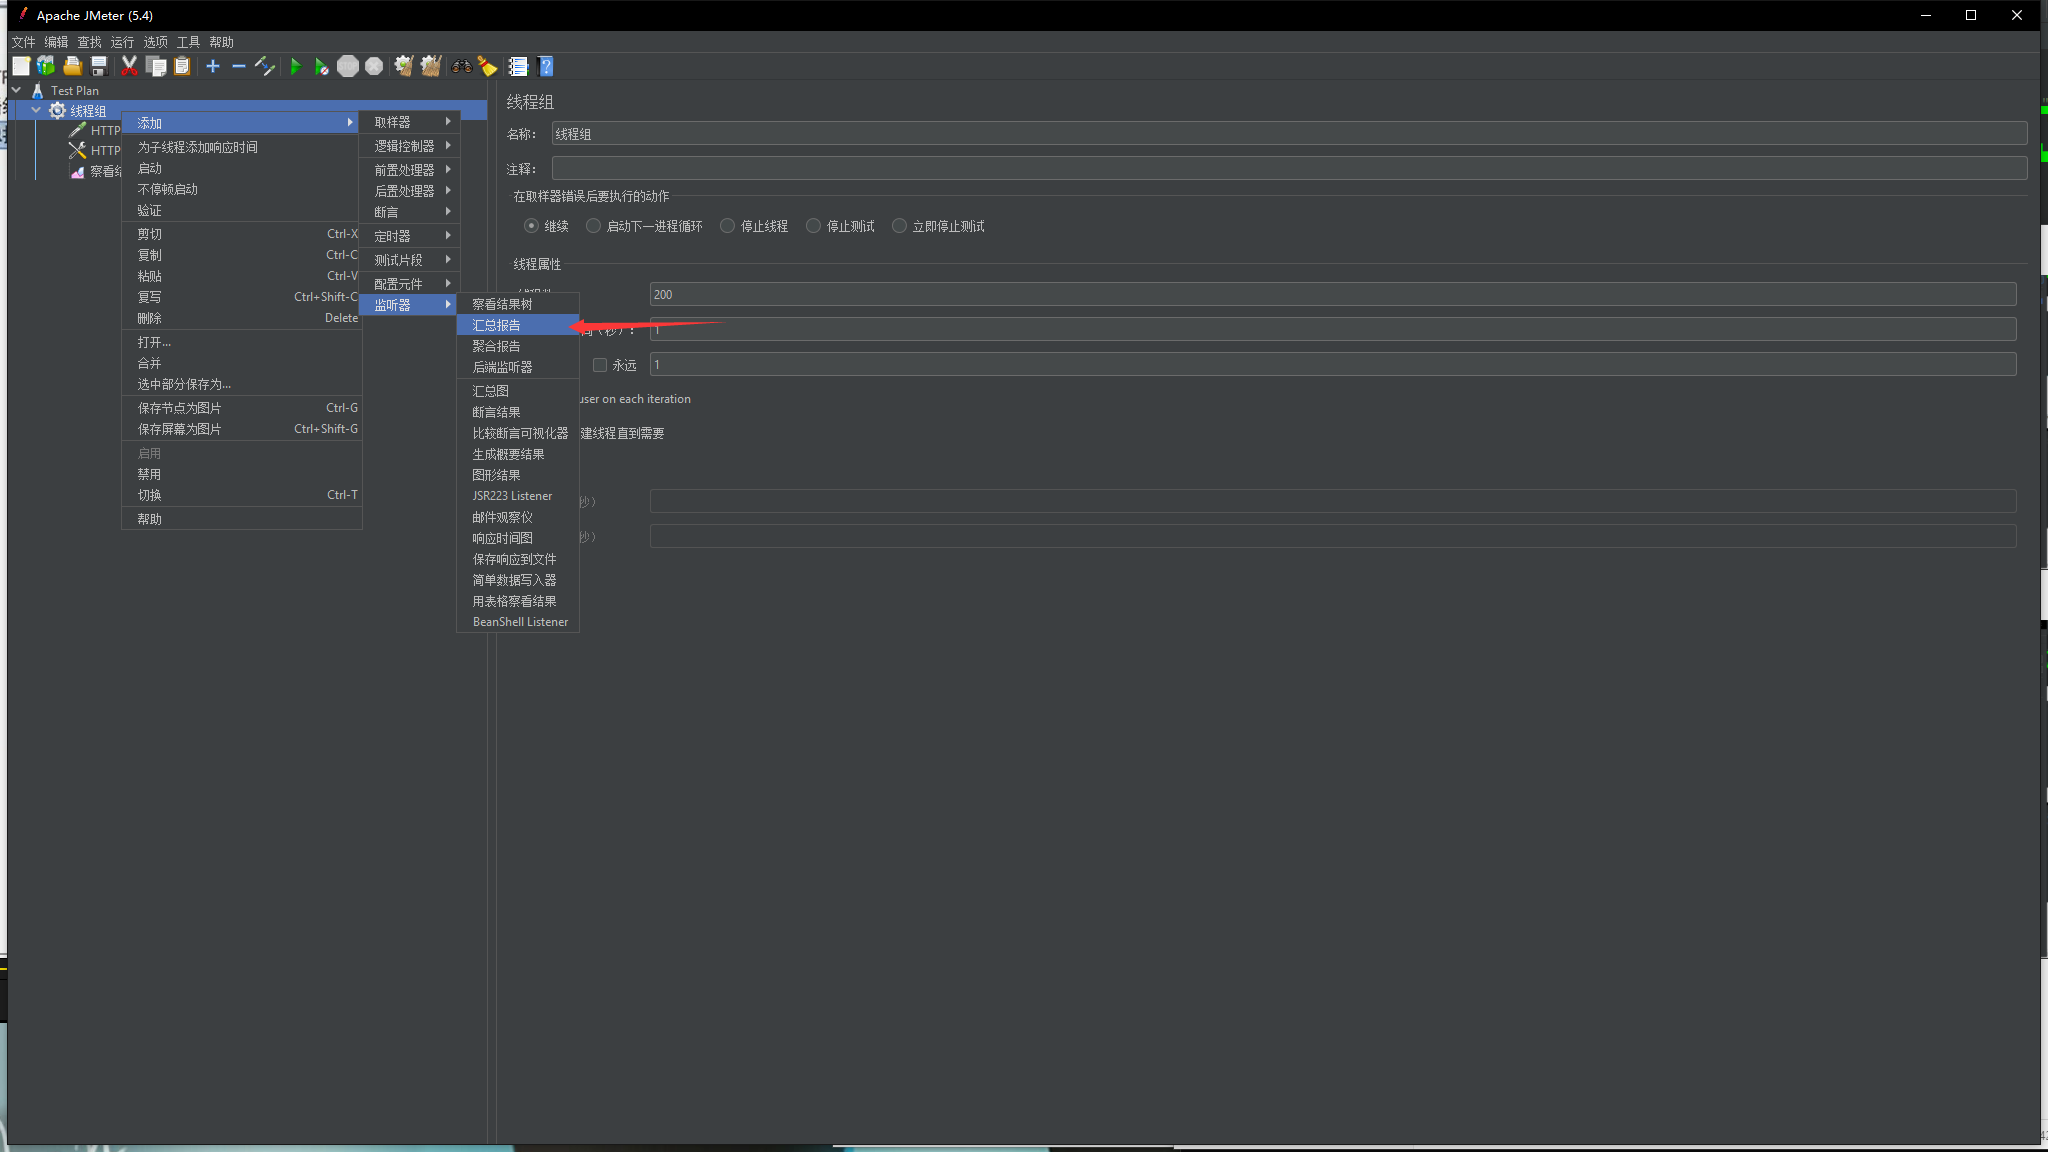Collapse the Test Plan tree node

pyautogui.click(x=16, y=90)
